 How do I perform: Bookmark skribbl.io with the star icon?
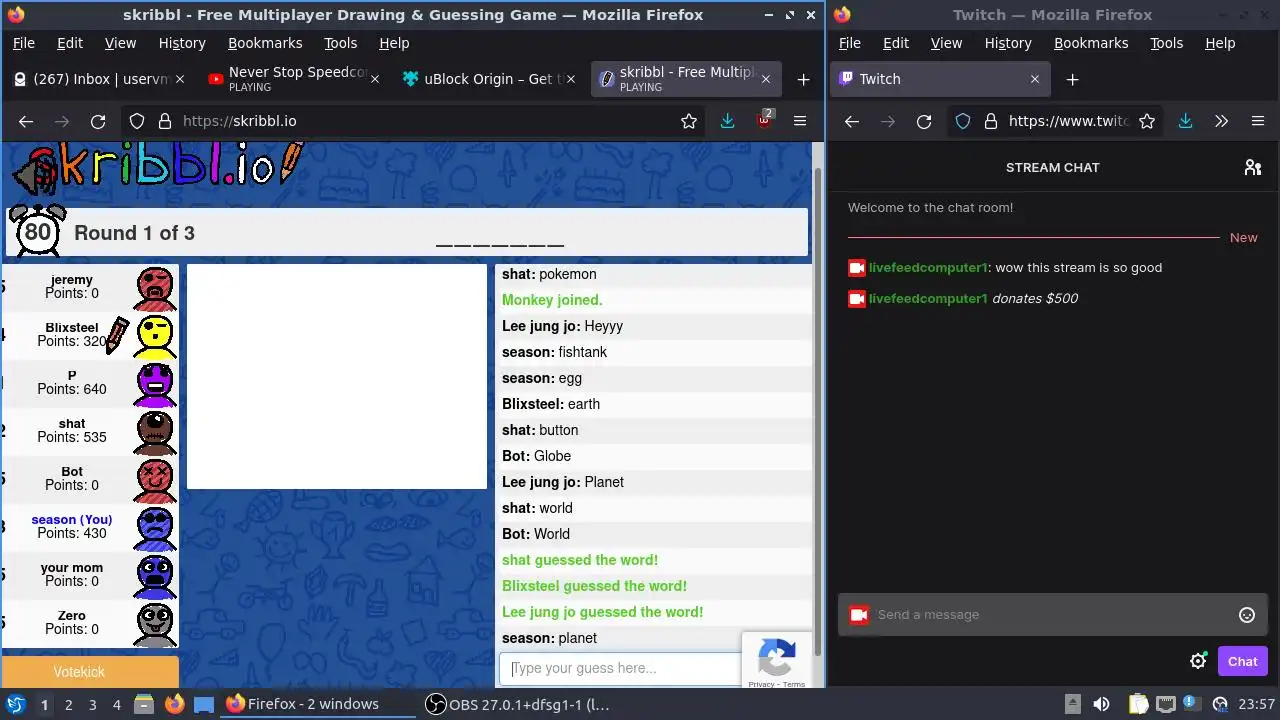pyautogui.click(x=689, y=121)
